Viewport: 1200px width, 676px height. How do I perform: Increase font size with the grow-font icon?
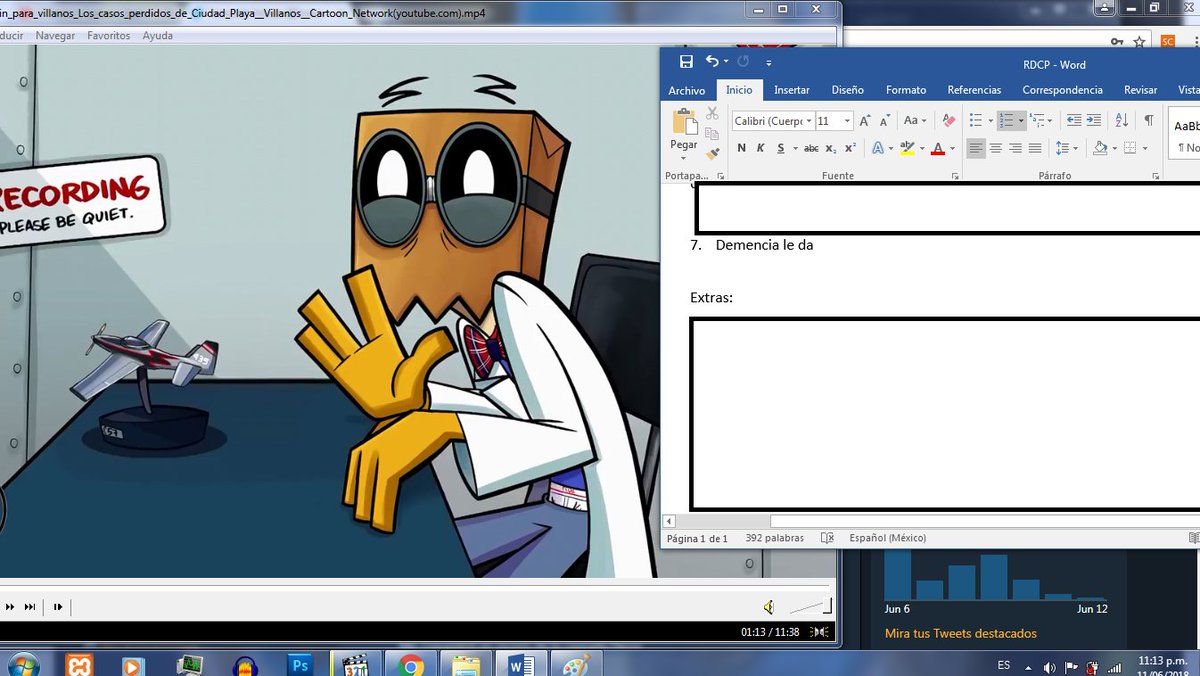[x=866, y=121]
